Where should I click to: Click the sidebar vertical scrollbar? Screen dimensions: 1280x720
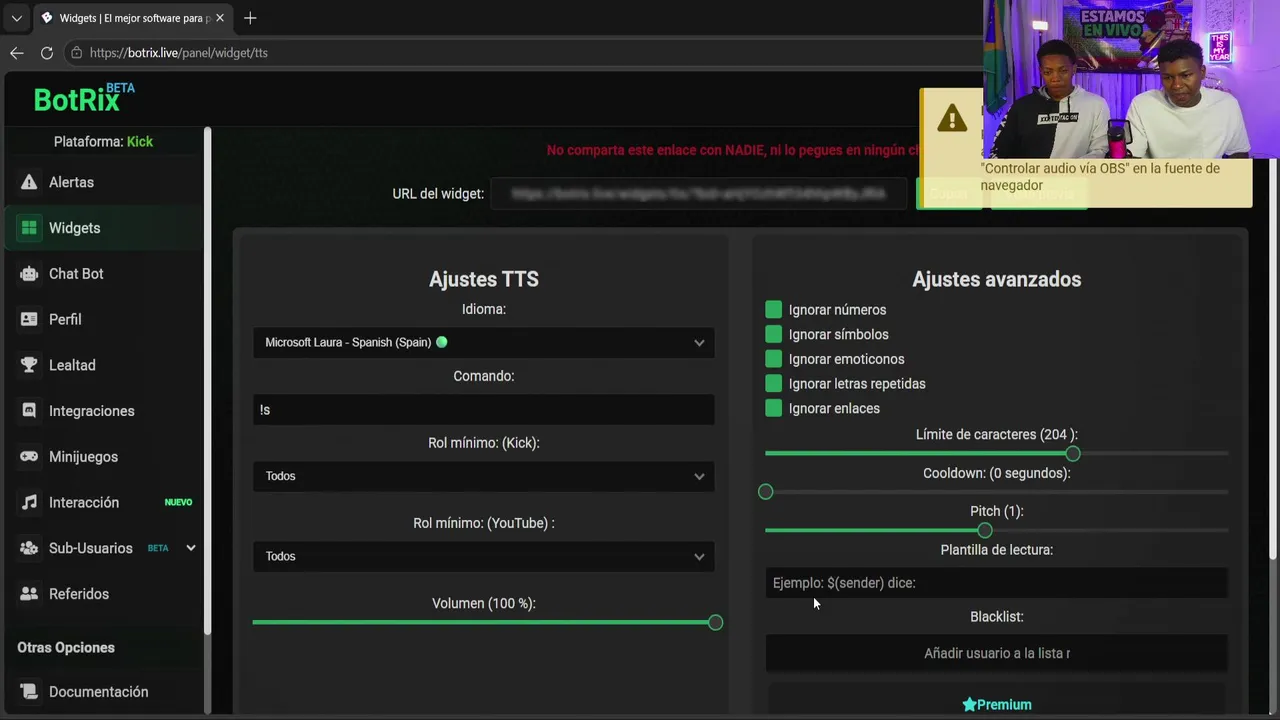[208, 380]
